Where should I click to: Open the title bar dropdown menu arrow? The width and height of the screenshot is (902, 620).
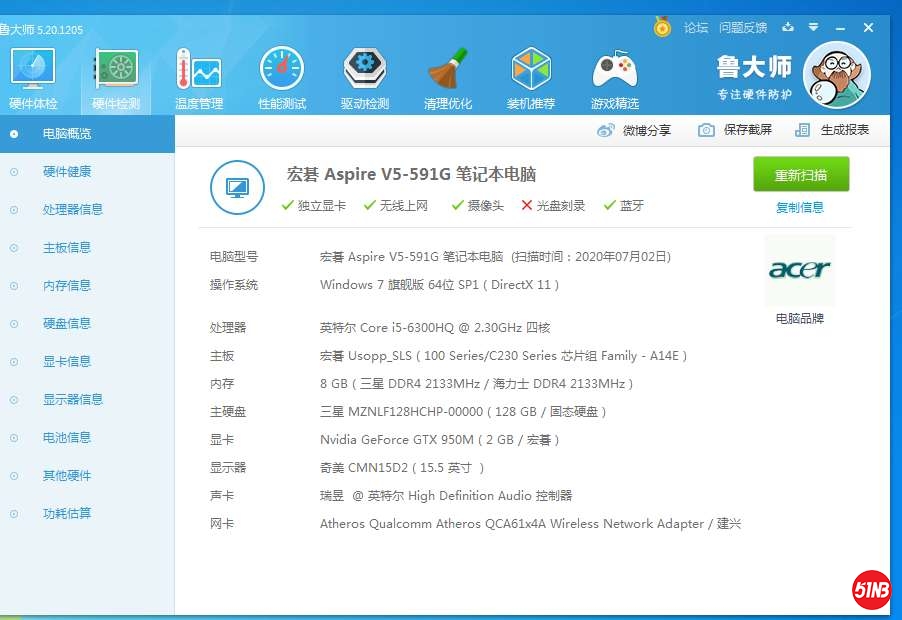pos(814,27)
